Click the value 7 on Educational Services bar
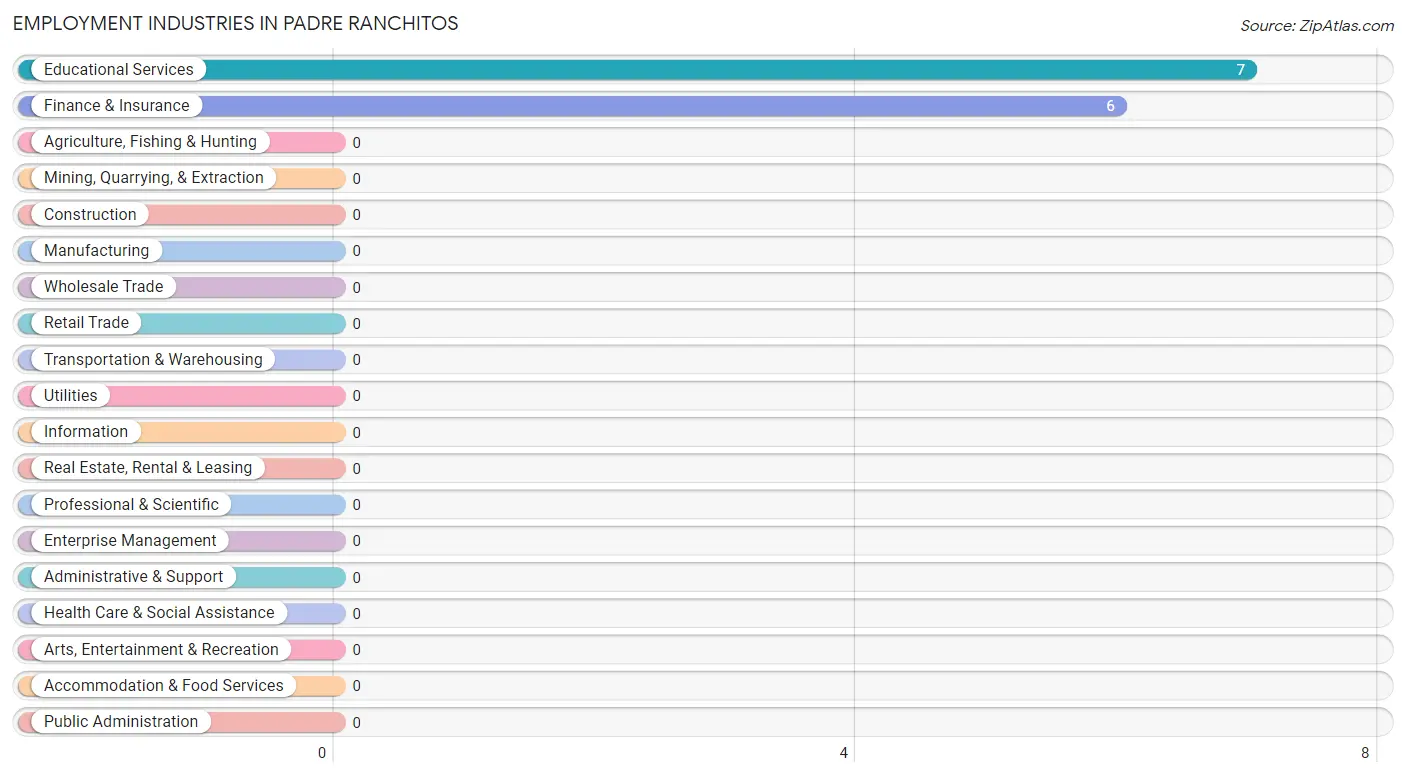This screenshot has width=1406, height=777. point(1241,70)
